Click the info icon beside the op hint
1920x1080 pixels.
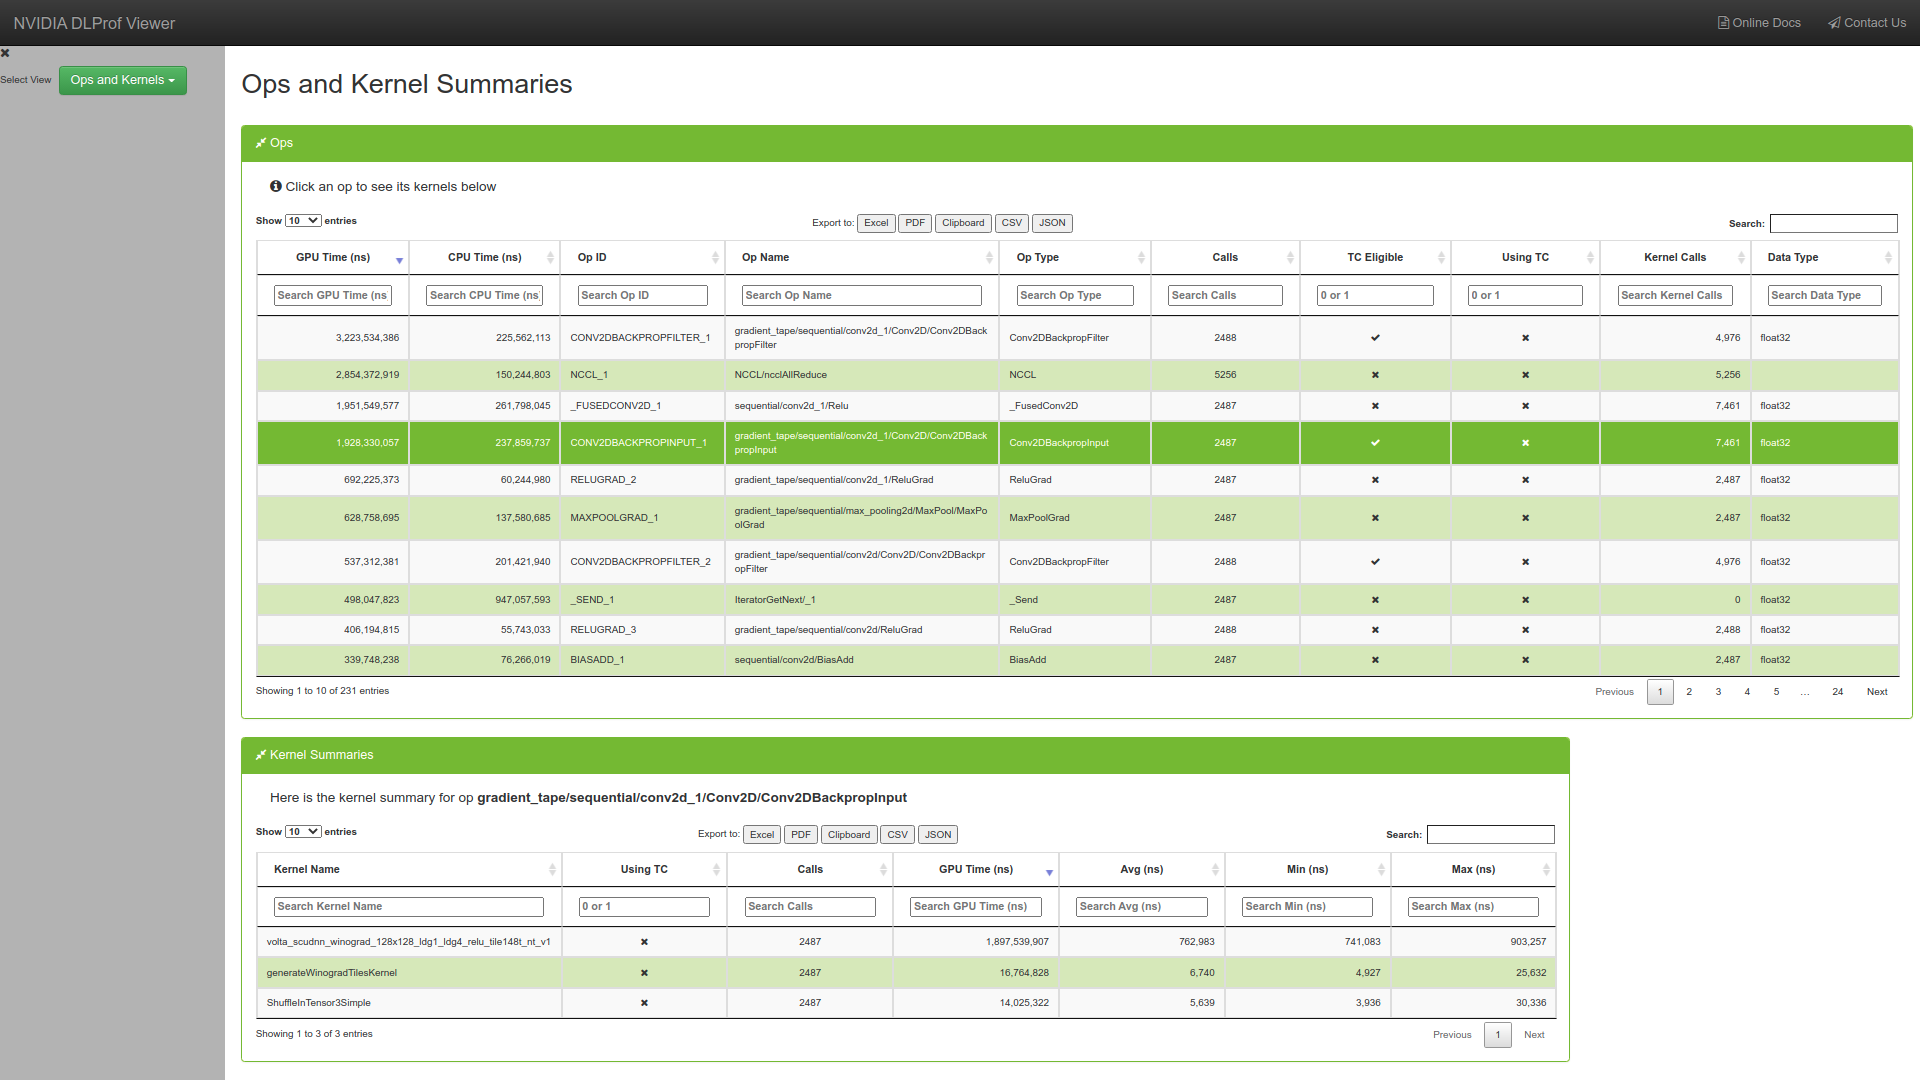(276, 186)
